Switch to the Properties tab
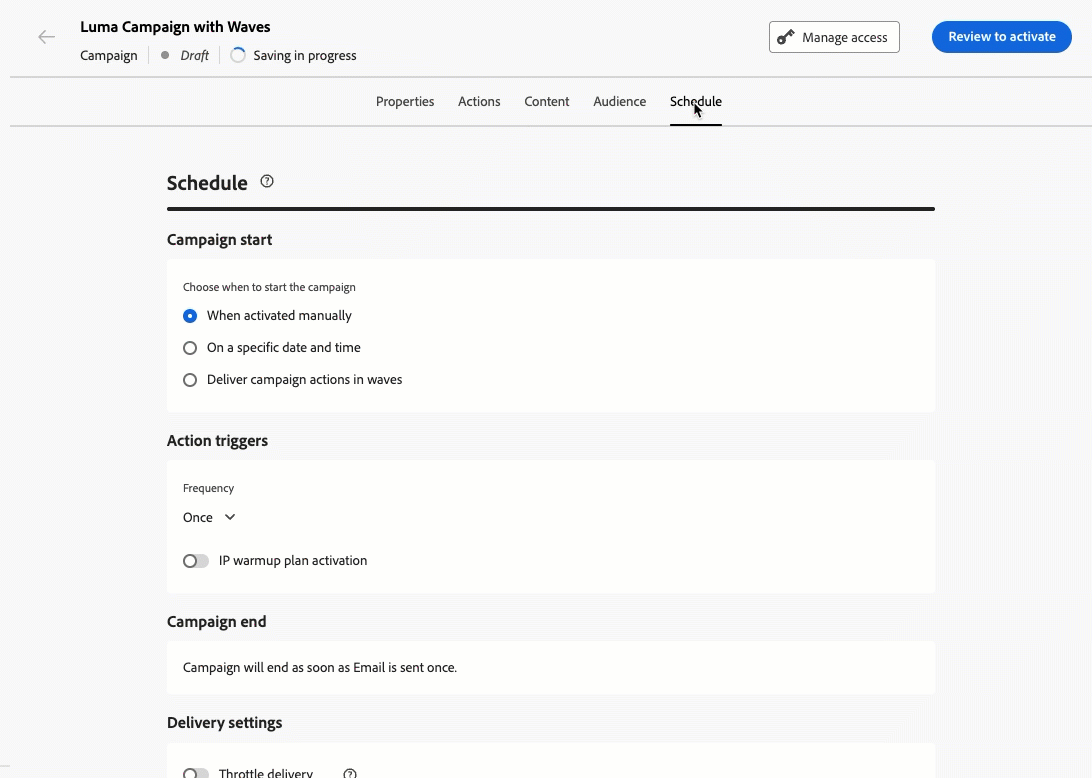Screen dimensions: 1092x778 pos(405,101)
